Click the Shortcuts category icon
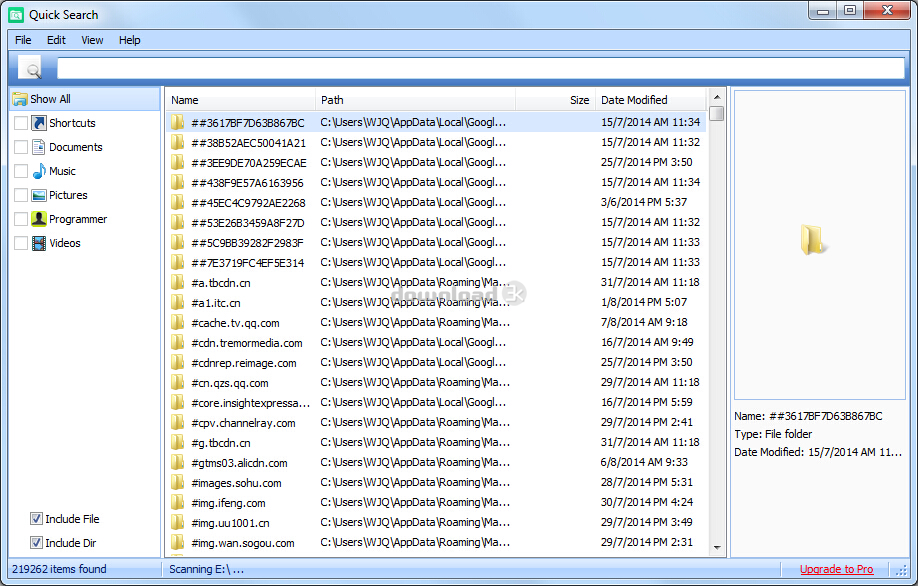This screenshot has width=918, height=586. [39, 123]
